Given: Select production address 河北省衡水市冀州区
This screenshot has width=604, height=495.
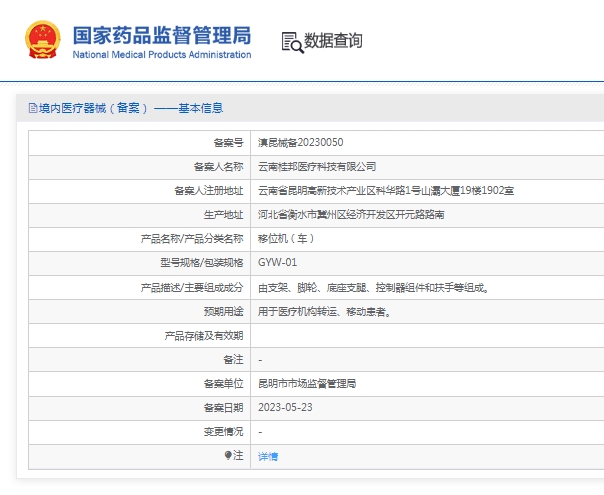Looking at the screenshot, I should [351, 215].
